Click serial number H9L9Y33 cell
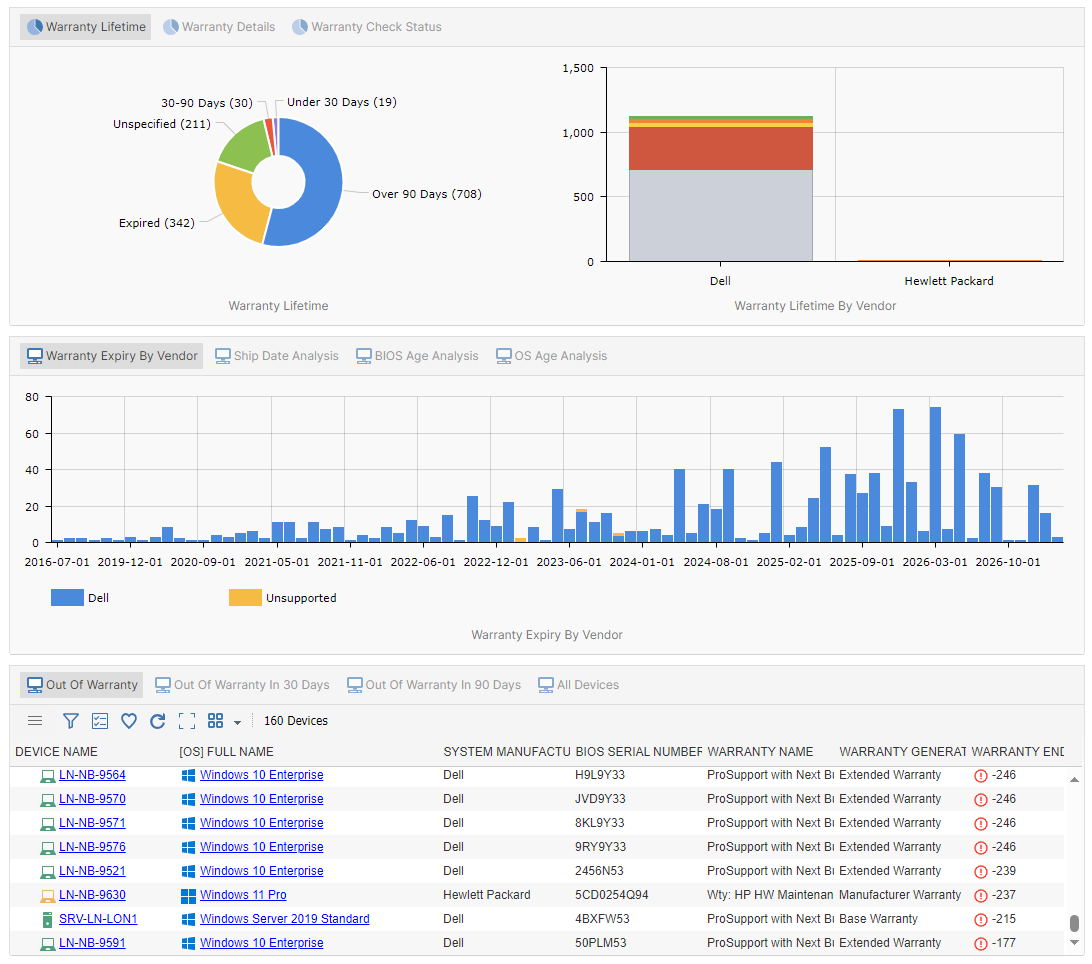The width and height of the screenshot is (1092, 964). point(600,775)
